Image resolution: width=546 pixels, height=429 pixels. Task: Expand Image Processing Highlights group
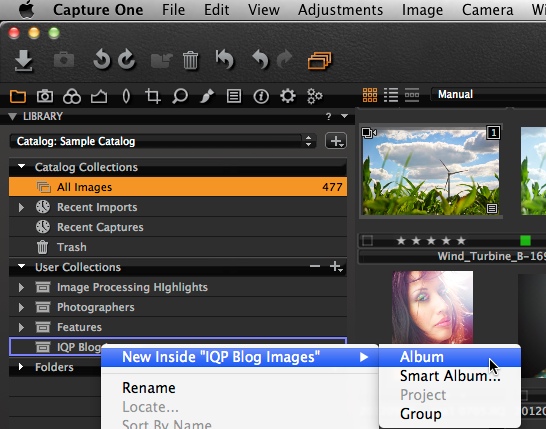point(21,287)
